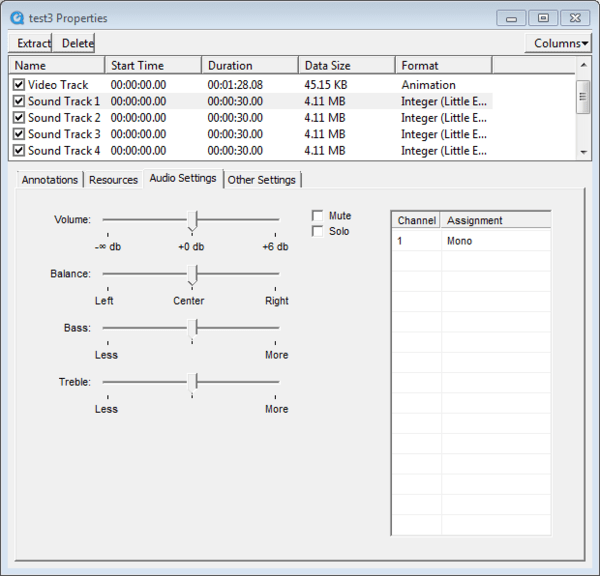Sort by Duration column header

(x=250, y=65)
